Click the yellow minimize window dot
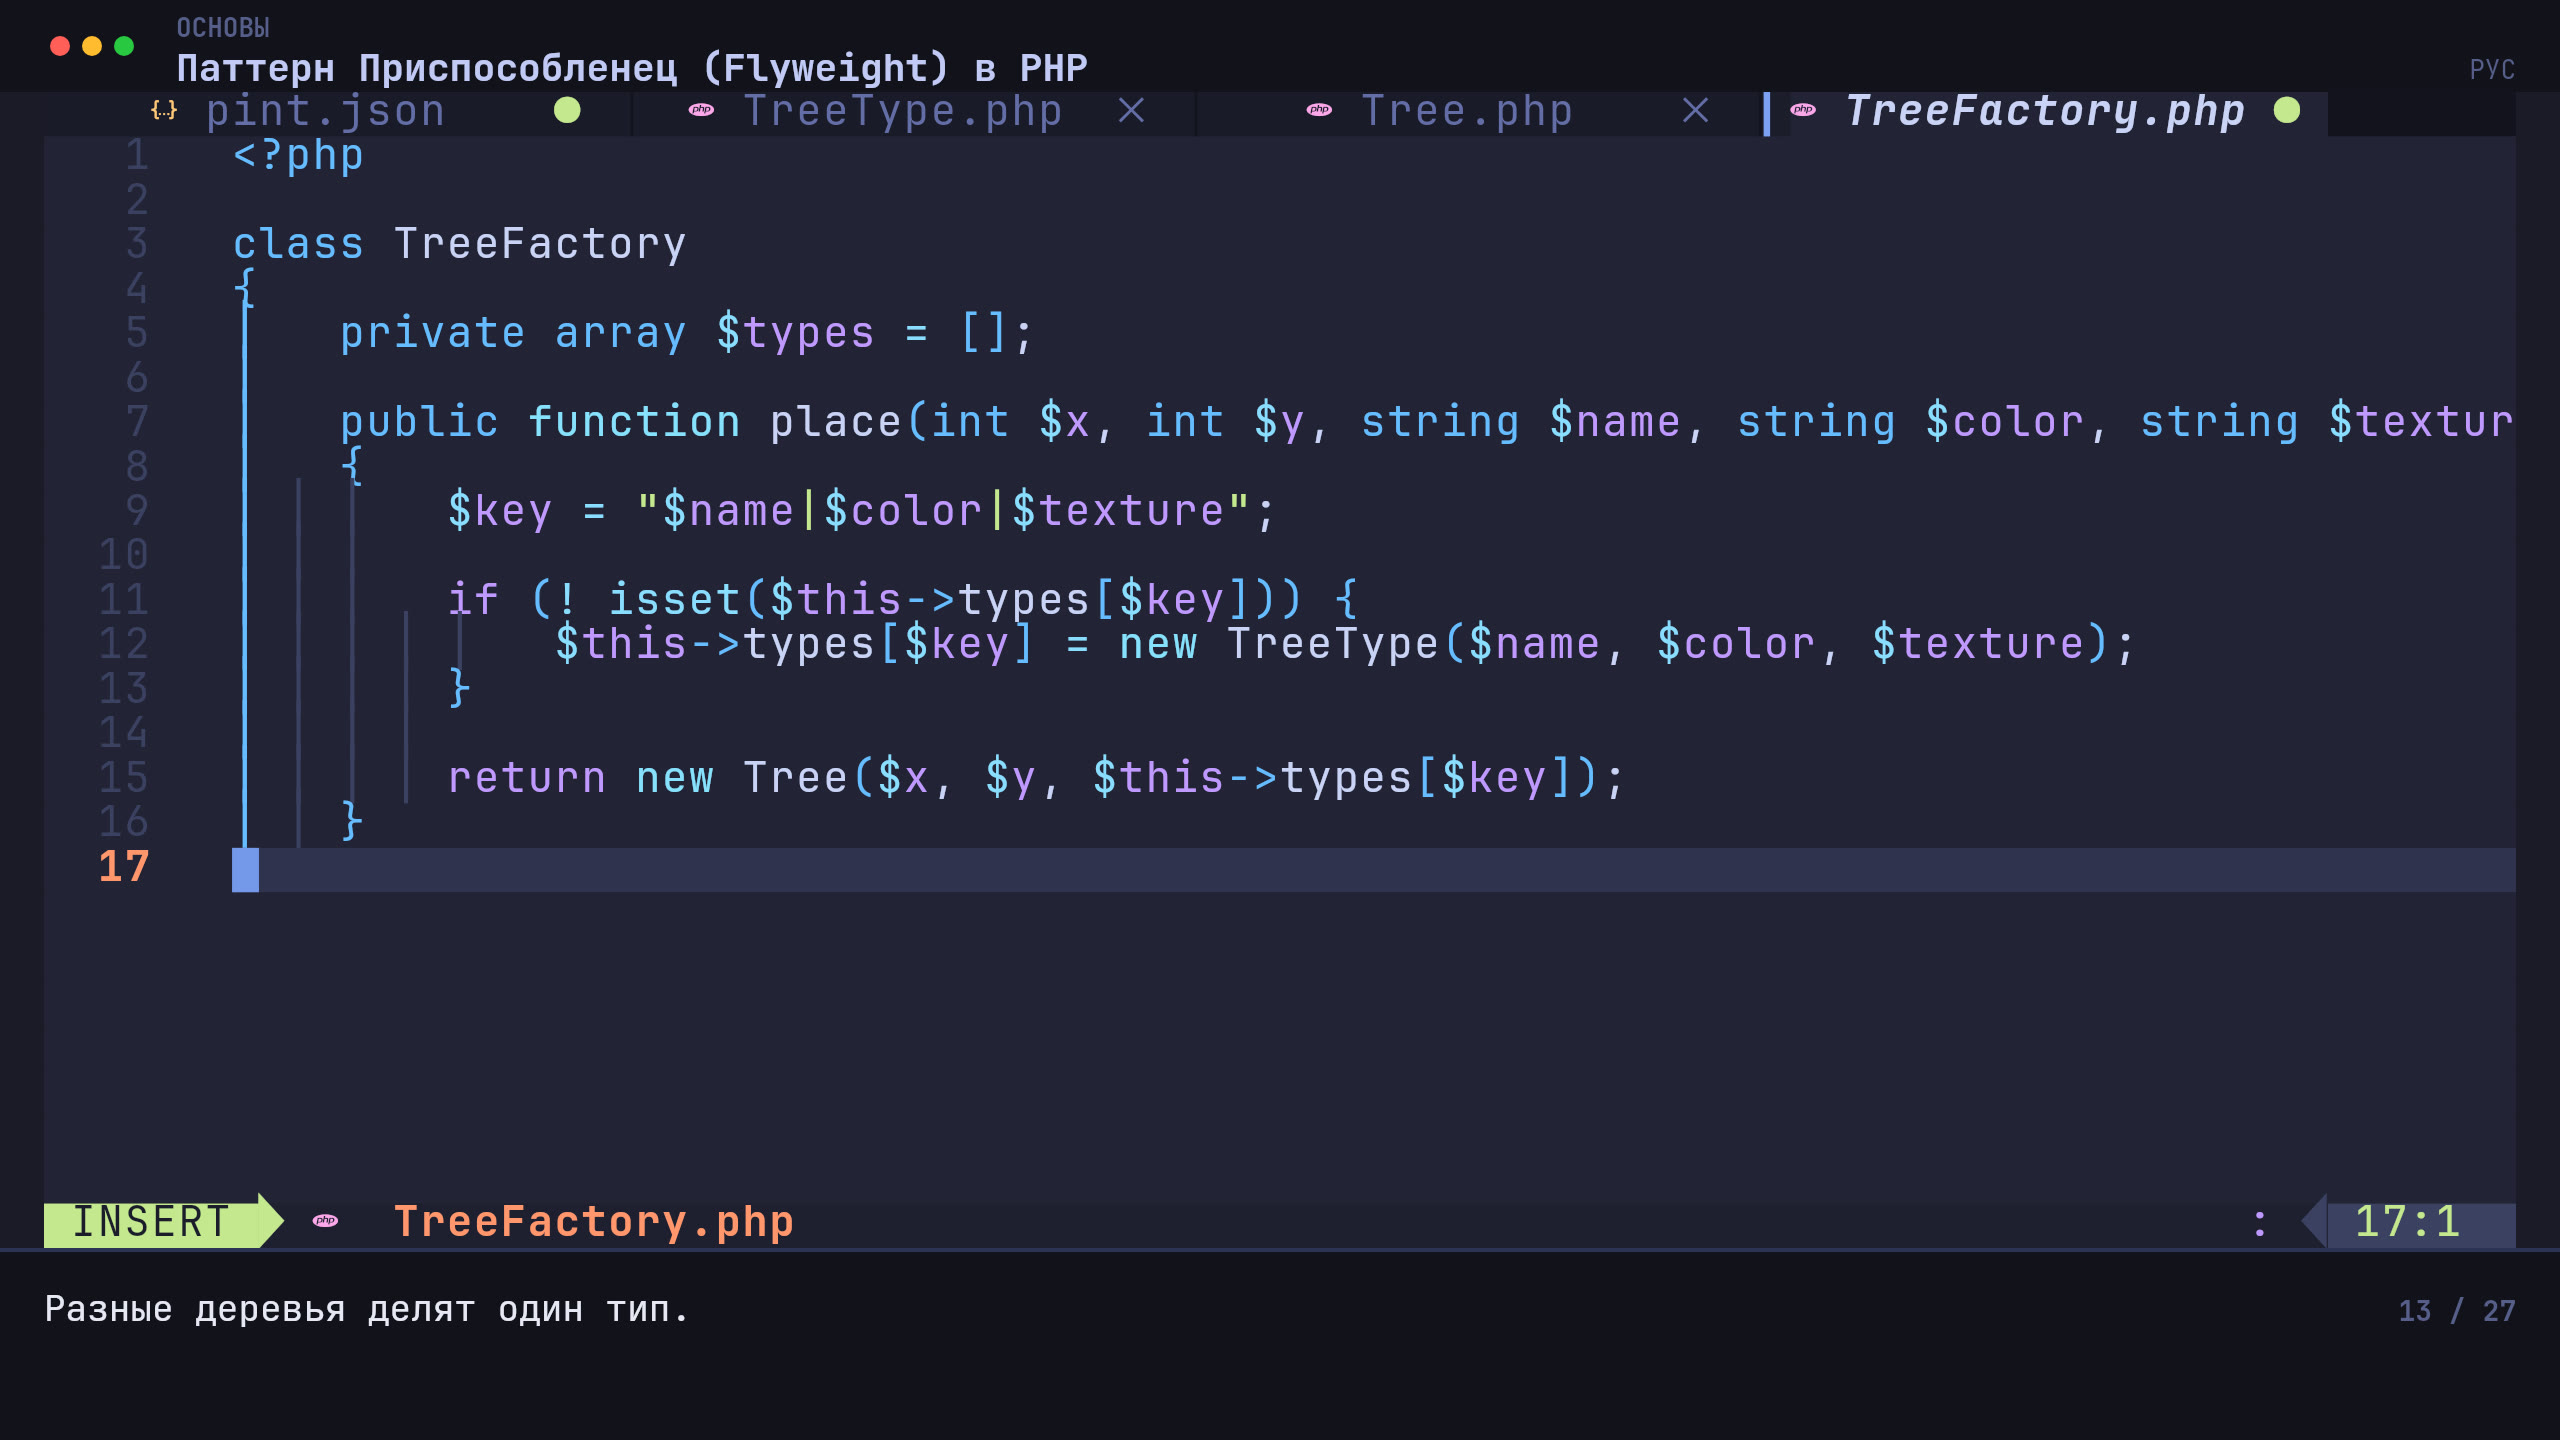This screenshot has width=2560, height=1440. tap(92, 46)
